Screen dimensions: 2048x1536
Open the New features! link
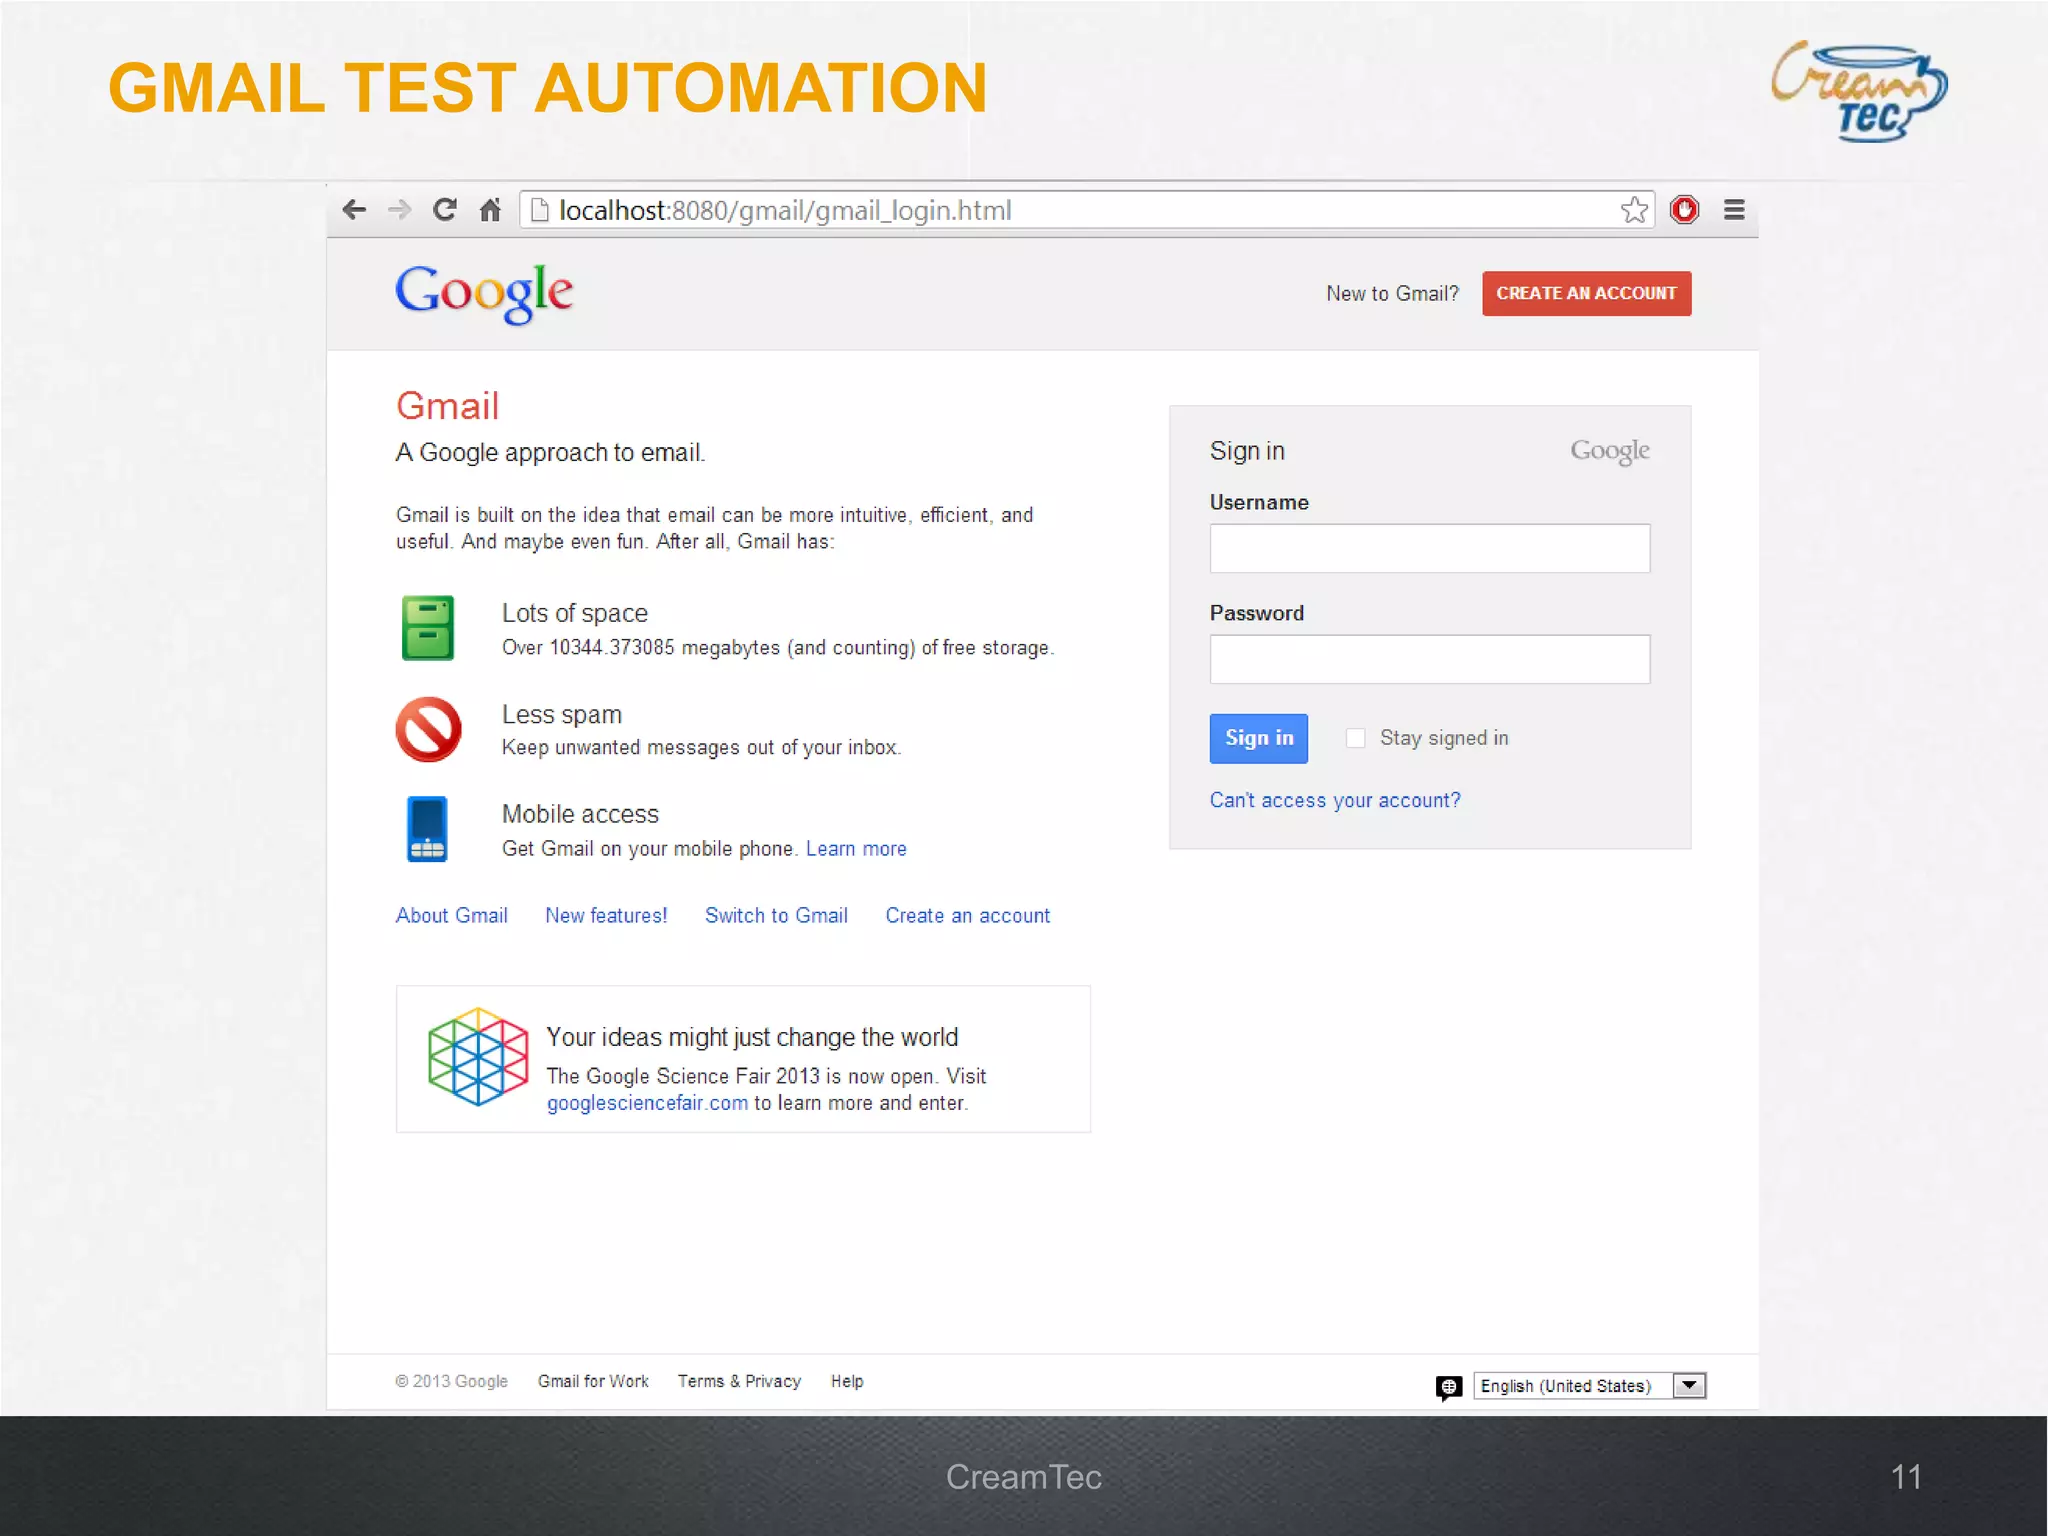point(606,916)
